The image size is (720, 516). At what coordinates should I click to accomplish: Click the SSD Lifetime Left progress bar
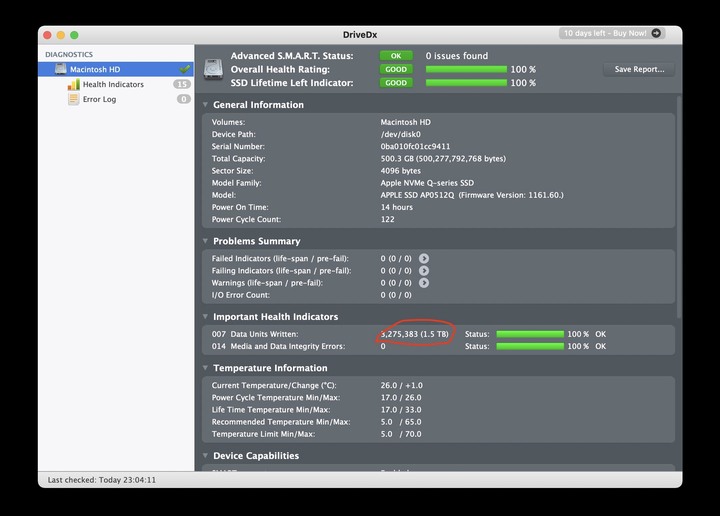[x=466, y=83]
